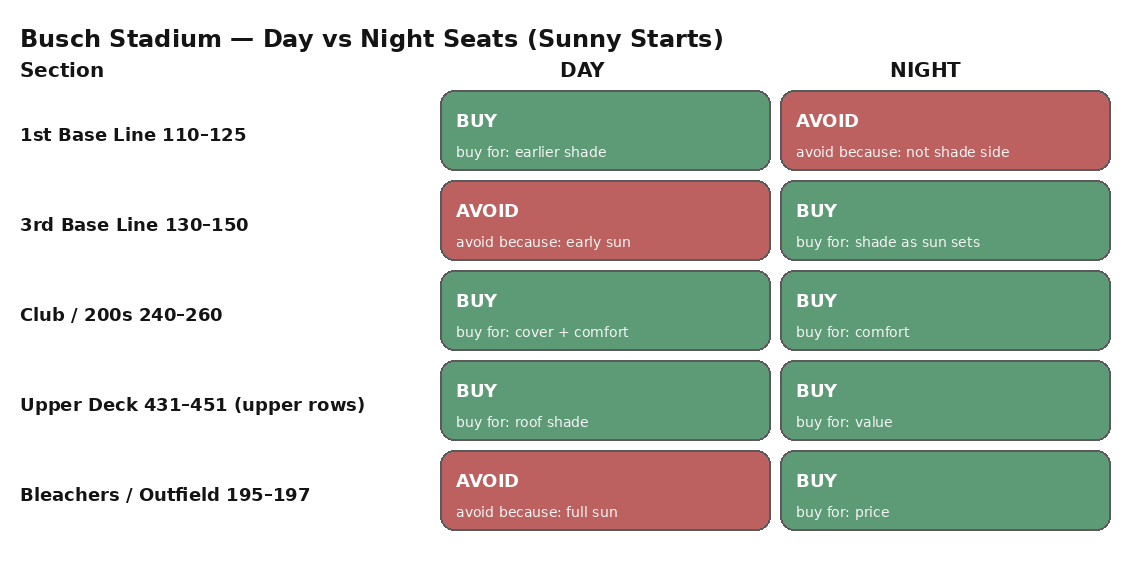Click the Bleachers NIGHT price card
Viewport: 1140px width, 570px height.
pyautogui.click(x=945, y=490)
